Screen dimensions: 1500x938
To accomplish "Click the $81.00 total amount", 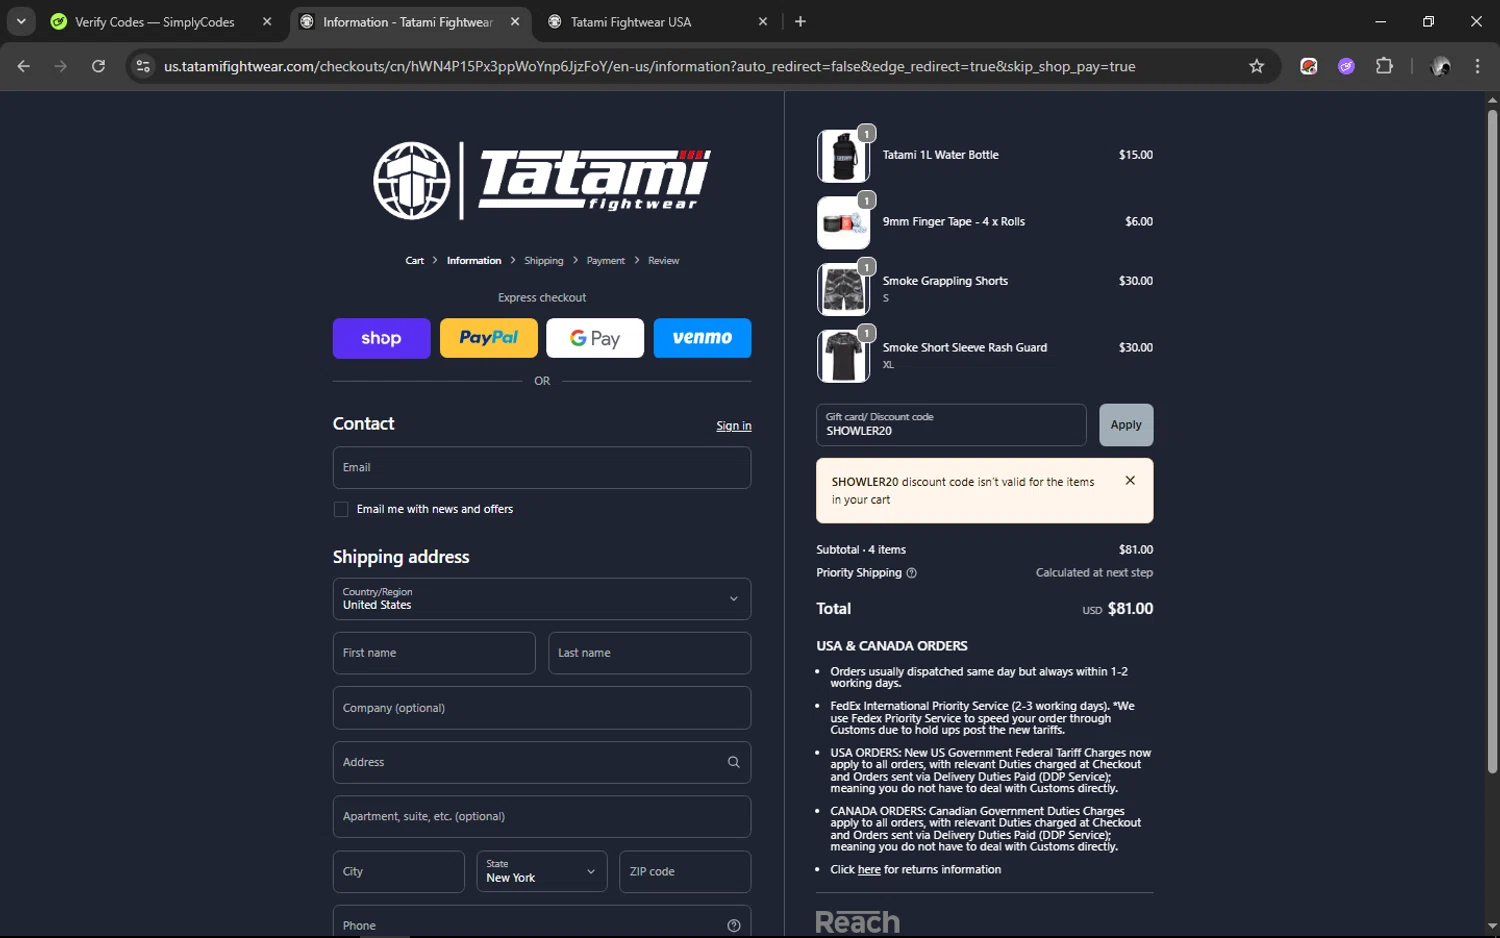I will tap(1130, 609).
